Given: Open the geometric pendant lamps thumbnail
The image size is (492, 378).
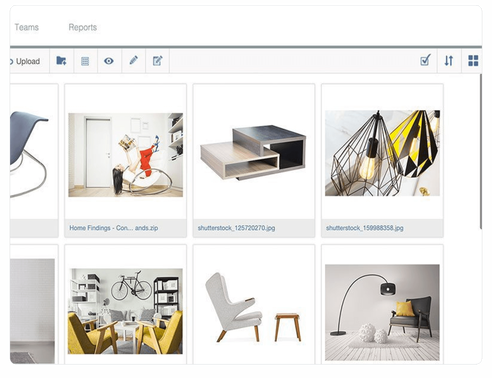Looking at the screenshot, I should coord(382,153).
